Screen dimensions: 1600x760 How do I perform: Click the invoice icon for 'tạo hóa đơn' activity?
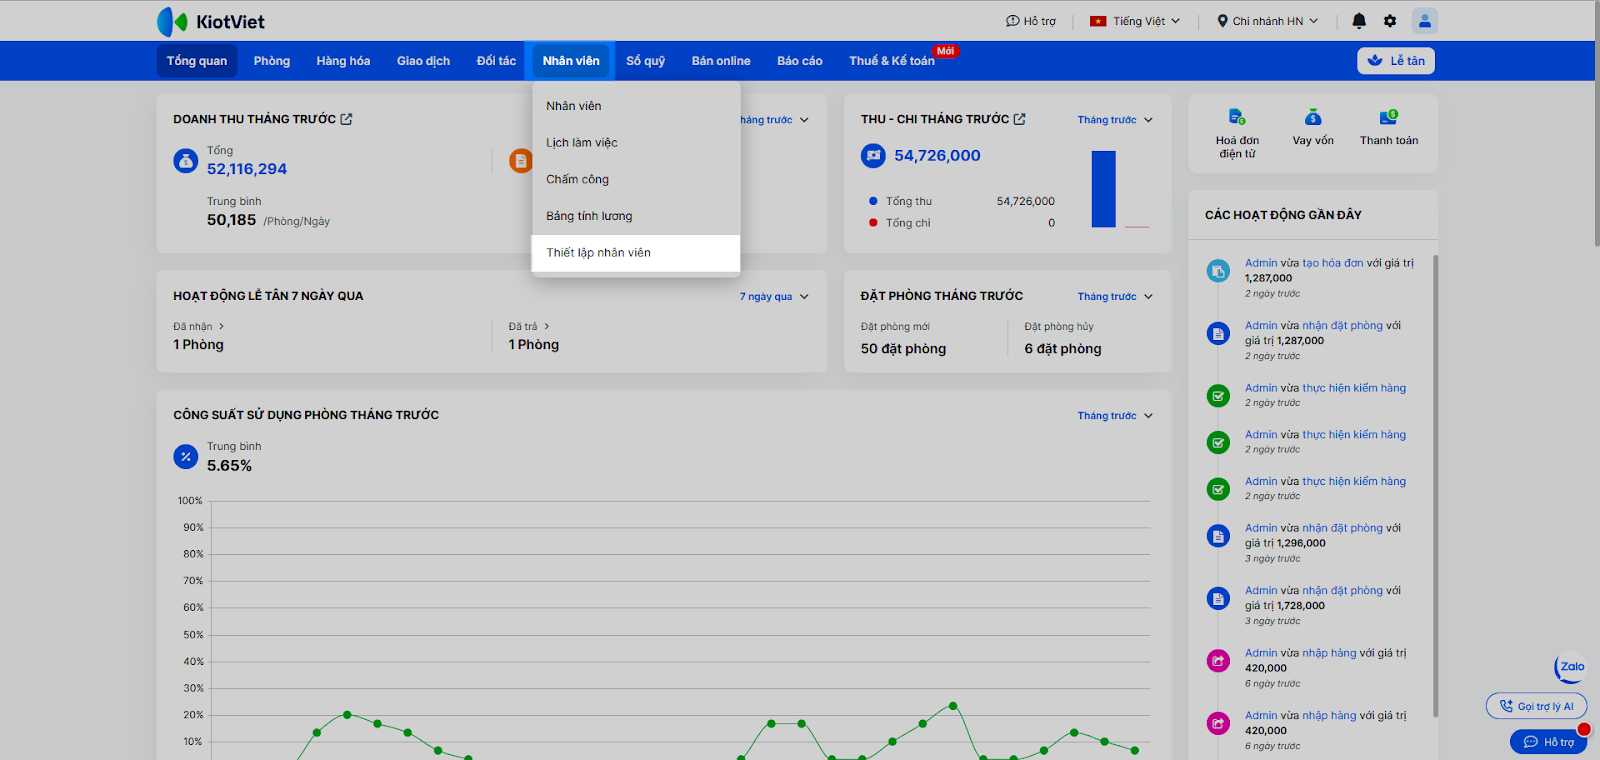click(x=1218, y=271)
